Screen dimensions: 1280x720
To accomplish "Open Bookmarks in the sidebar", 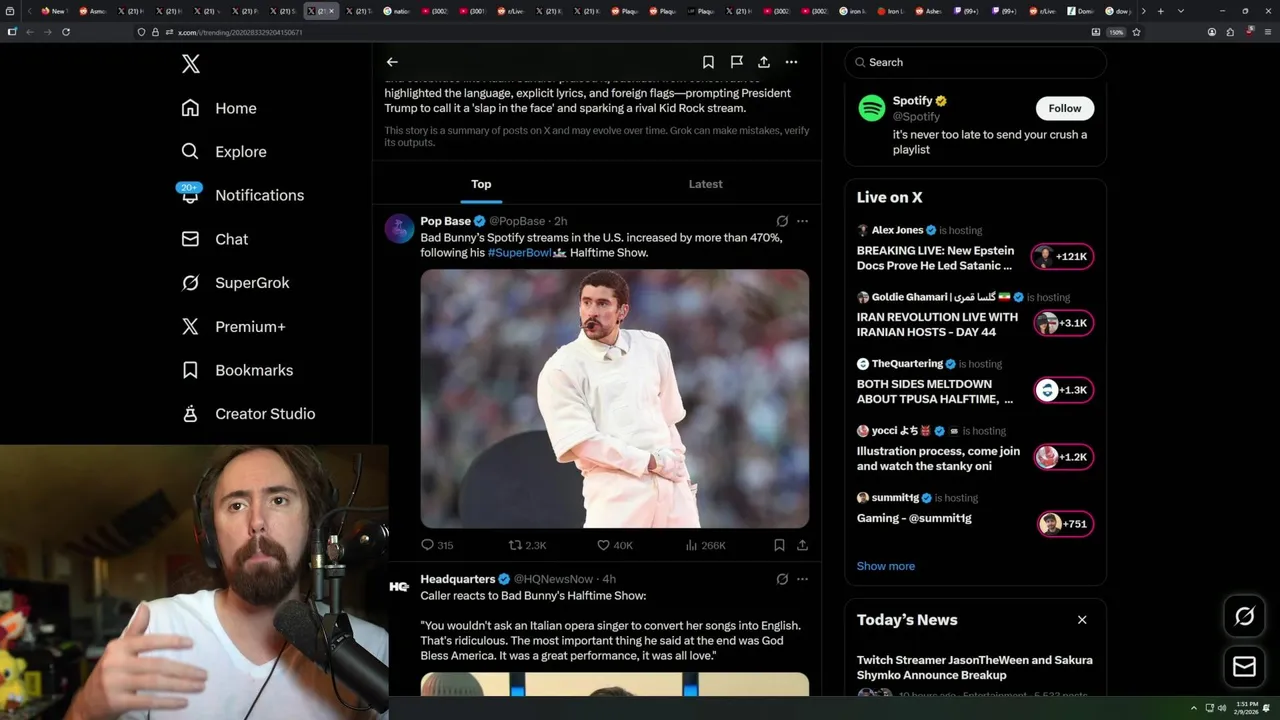I will (x=237, y=370).
